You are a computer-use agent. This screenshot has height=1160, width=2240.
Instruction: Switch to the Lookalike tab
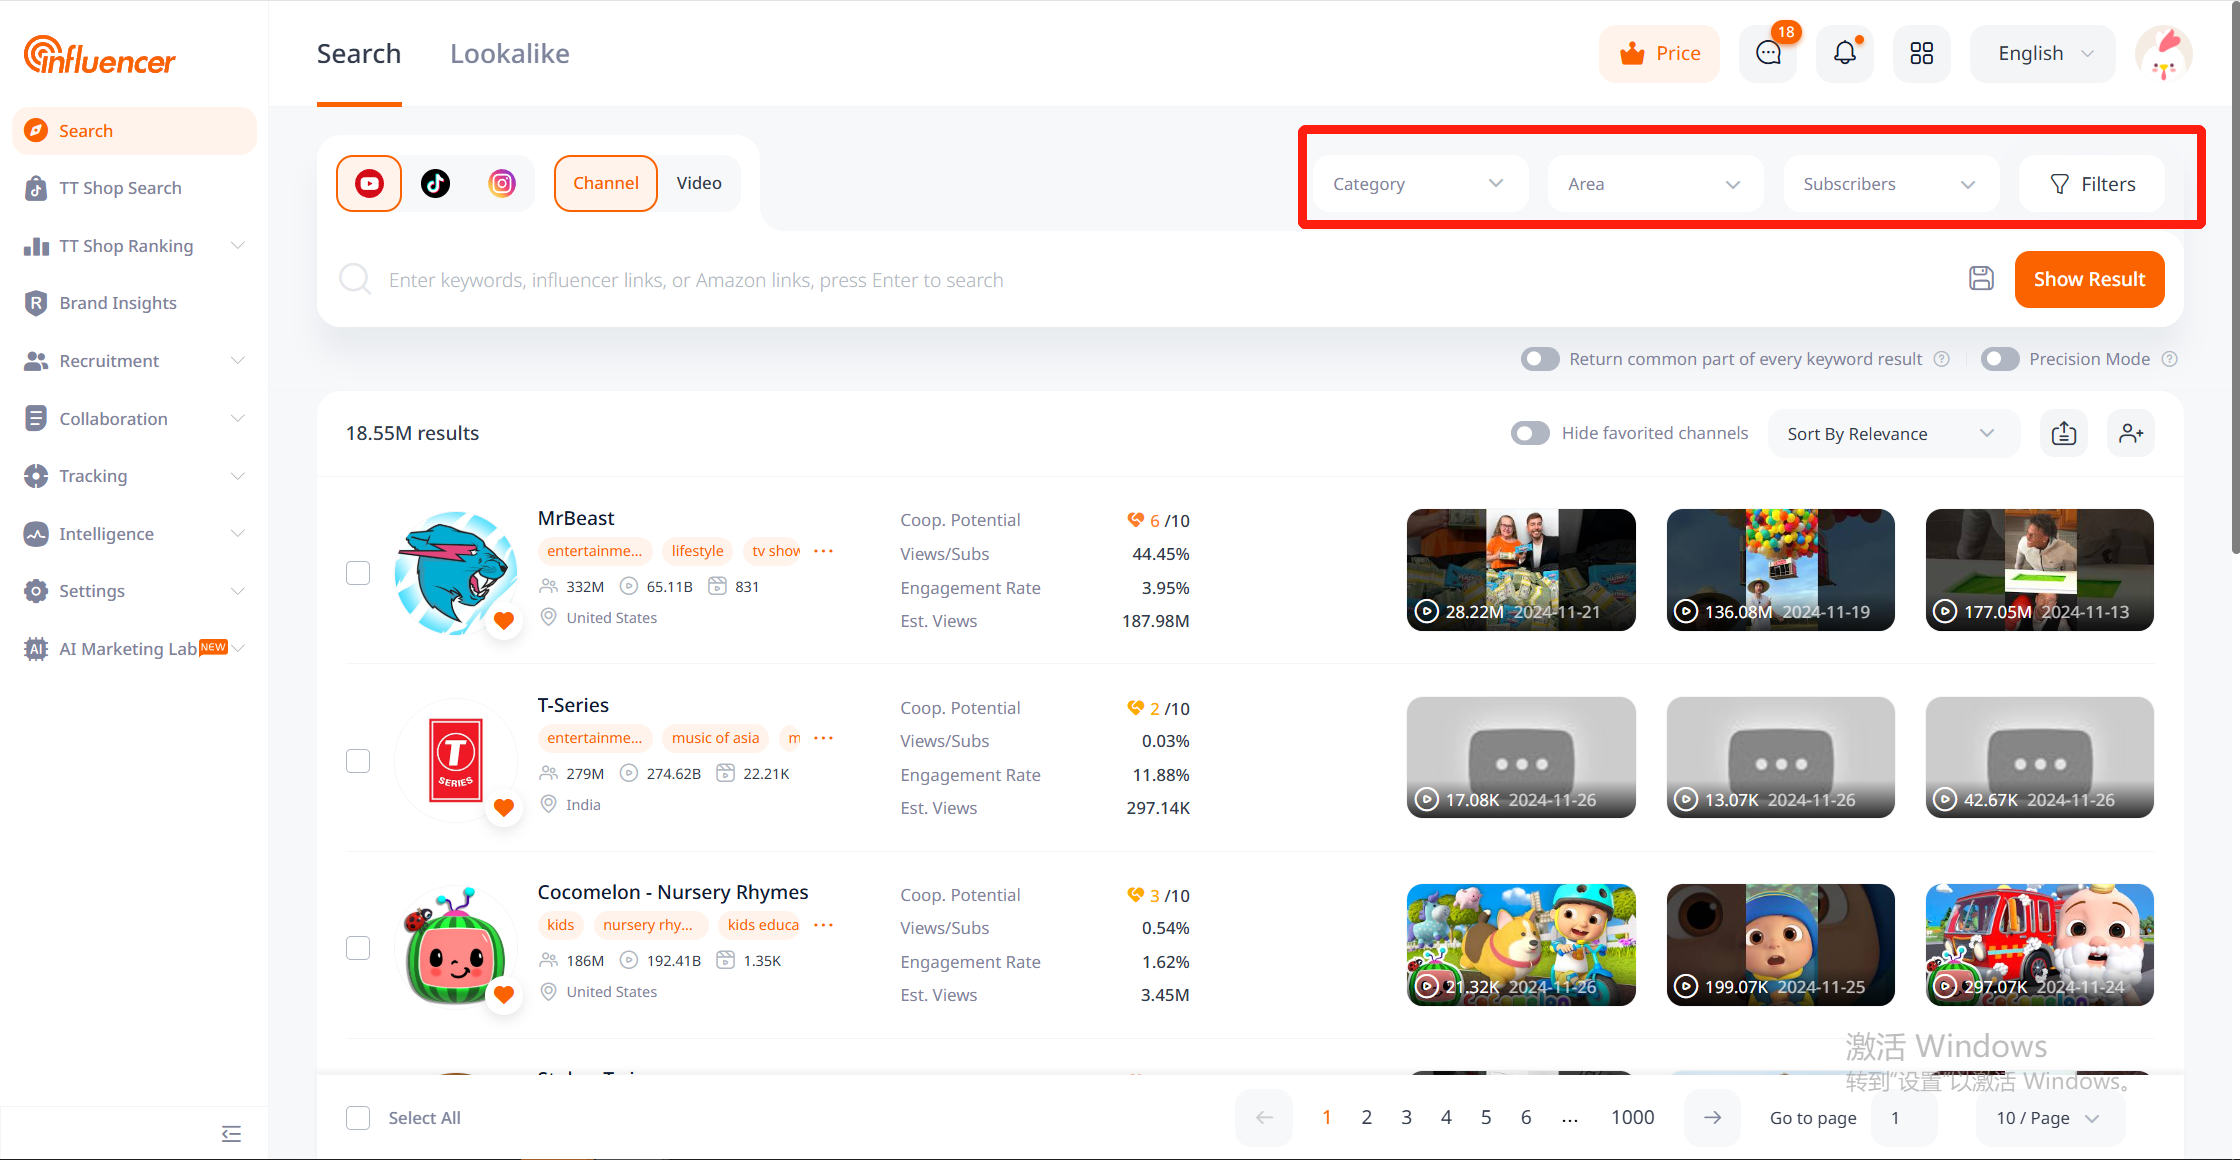click(509, 54)
